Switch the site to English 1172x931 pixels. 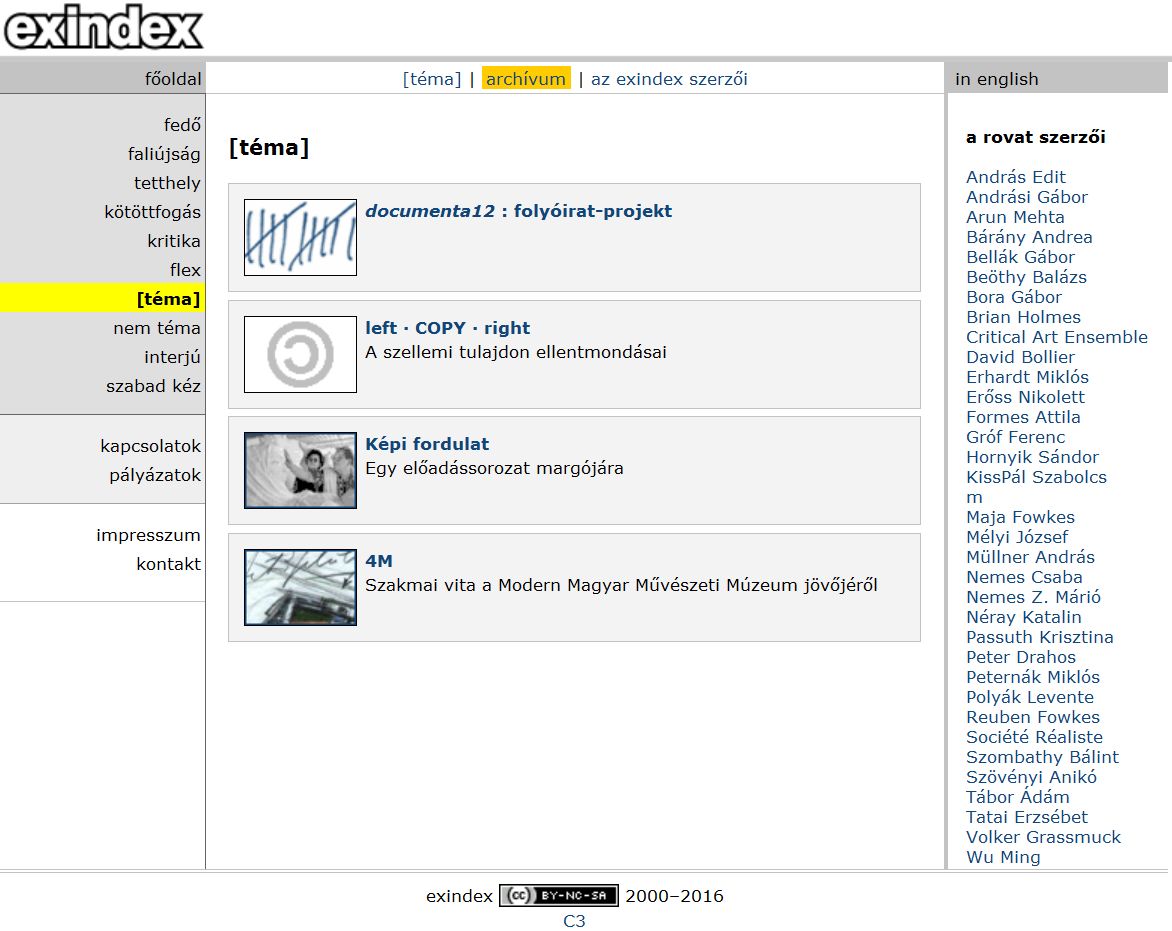[998, 78]
